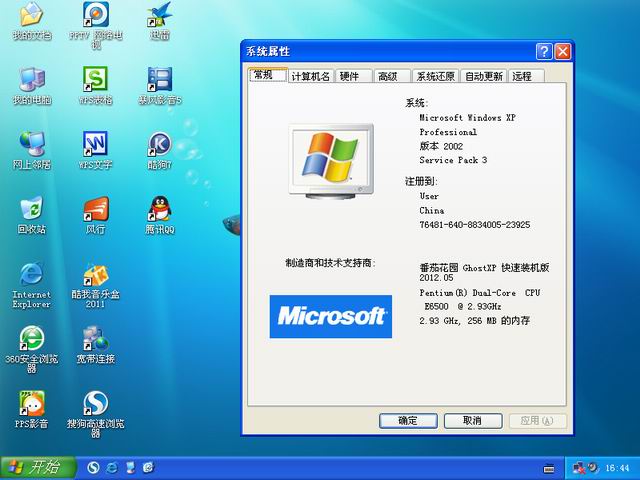The width and height of the screenshot is (640, 480).
Task: Click the taskbar clock showing 16:44
Action: [617, 468]
